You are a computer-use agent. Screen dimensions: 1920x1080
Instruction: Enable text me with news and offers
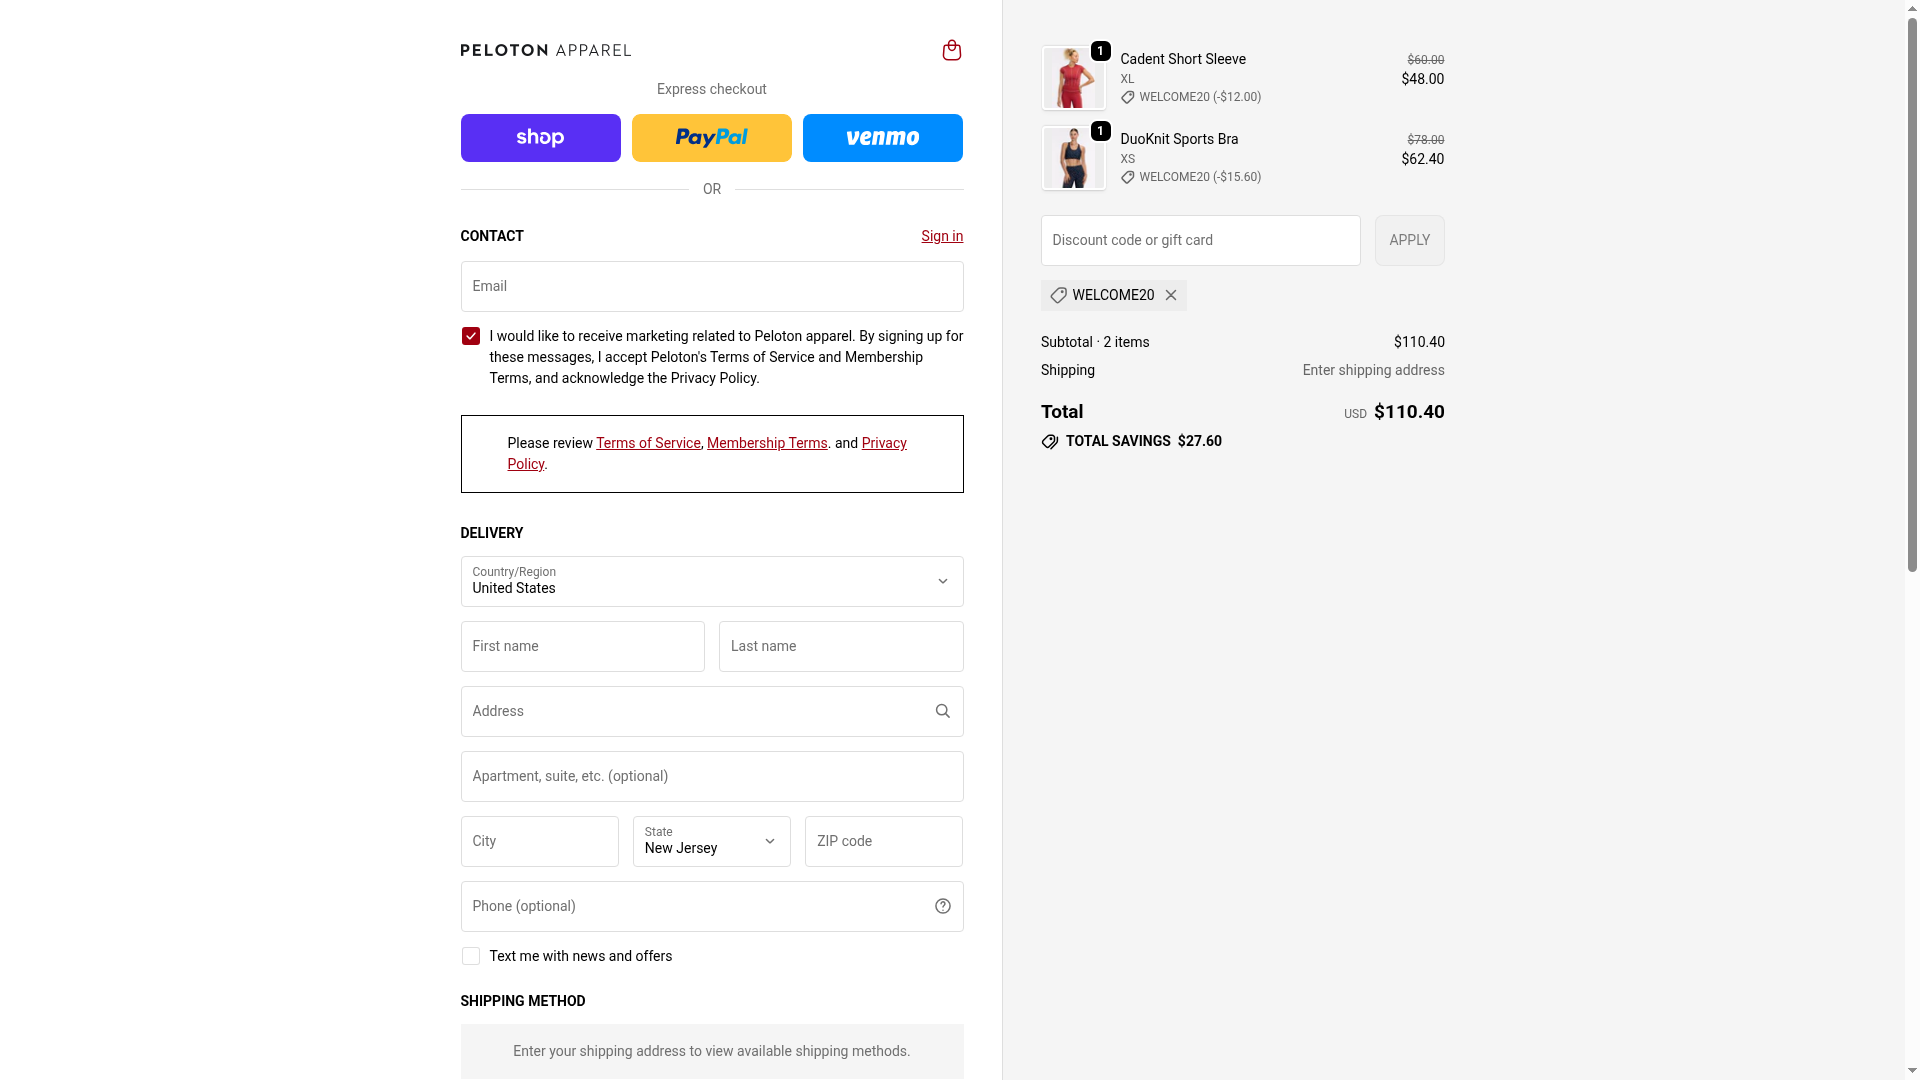tap(470, 956)
